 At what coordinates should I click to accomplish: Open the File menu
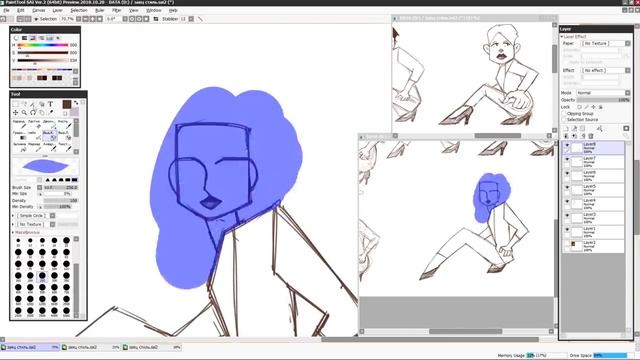pyautogui.click(x=6, y=10)
